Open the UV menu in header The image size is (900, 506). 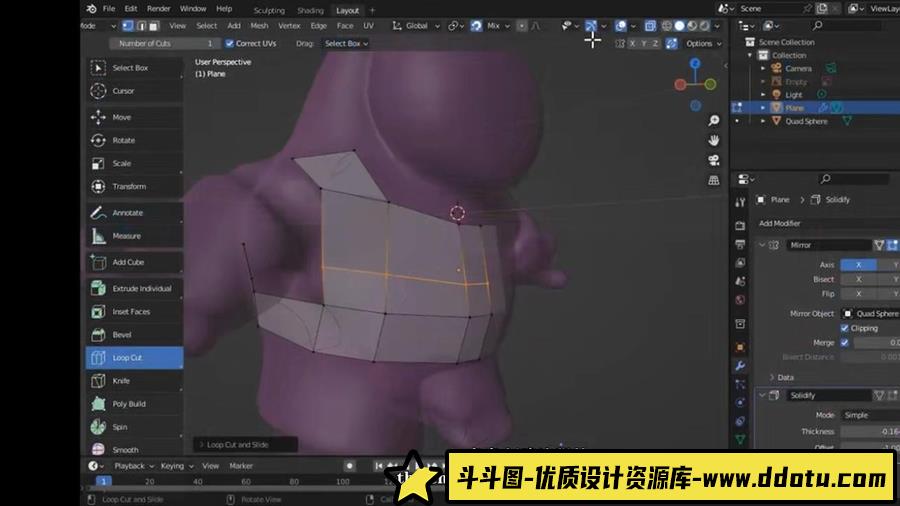tap(368, 26)
